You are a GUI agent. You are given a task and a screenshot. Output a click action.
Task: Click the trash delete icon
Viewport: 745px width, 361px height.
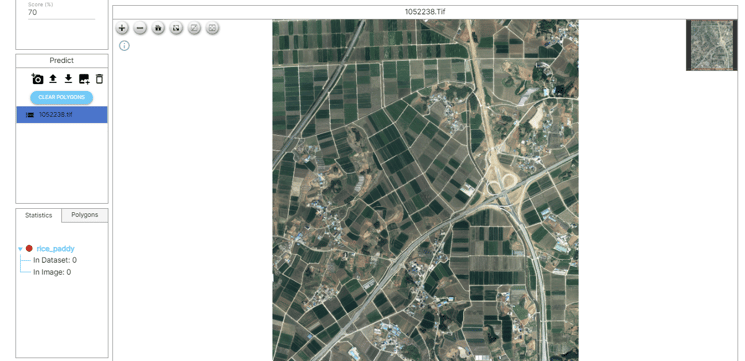point(99,79)
